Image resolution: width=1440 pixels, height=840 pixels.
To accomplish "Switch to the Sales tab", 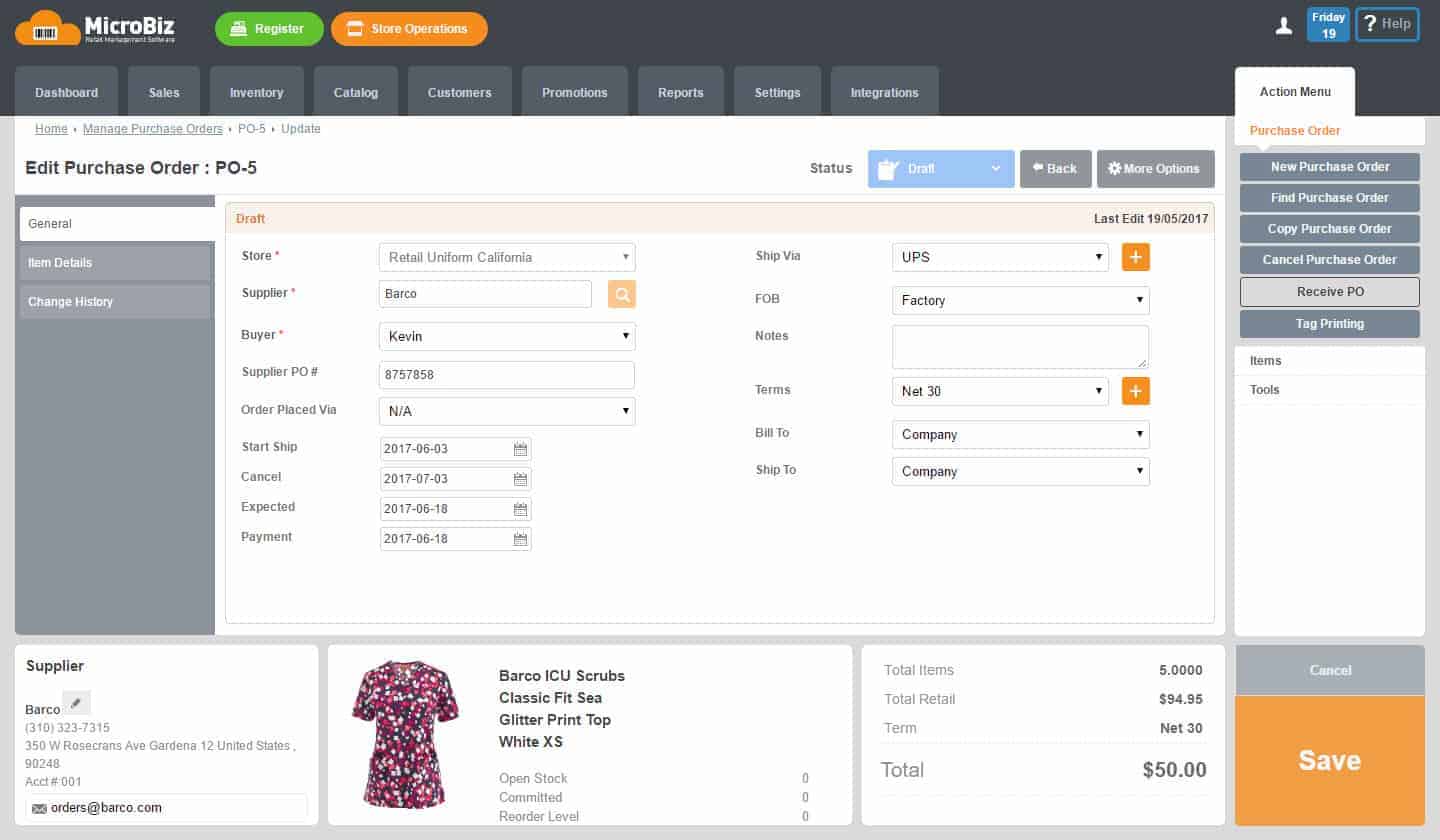I will [164, 92].
